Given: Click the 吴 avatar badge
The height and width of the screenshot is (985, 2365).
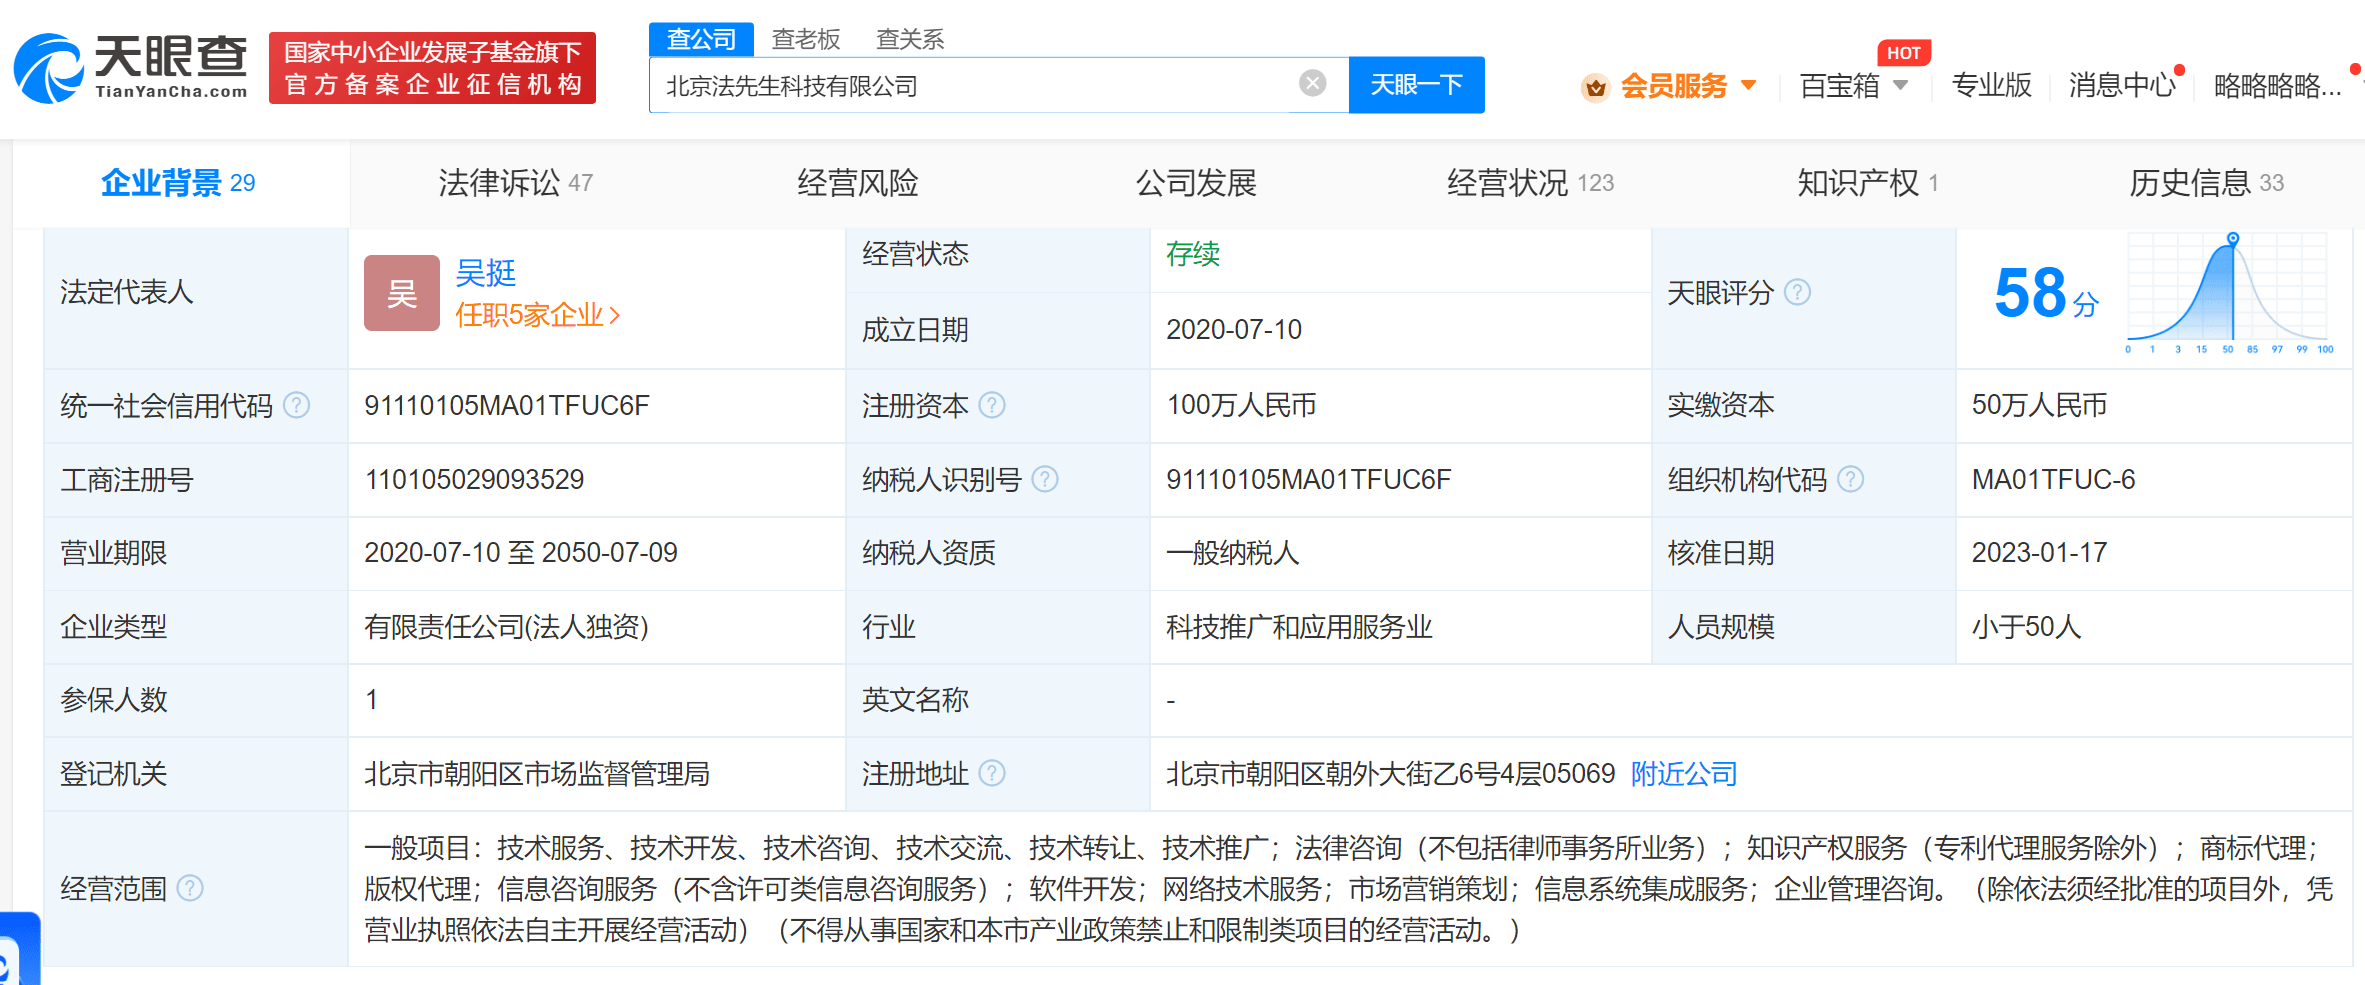Looking at the screenshot, I should pos(402,293).
